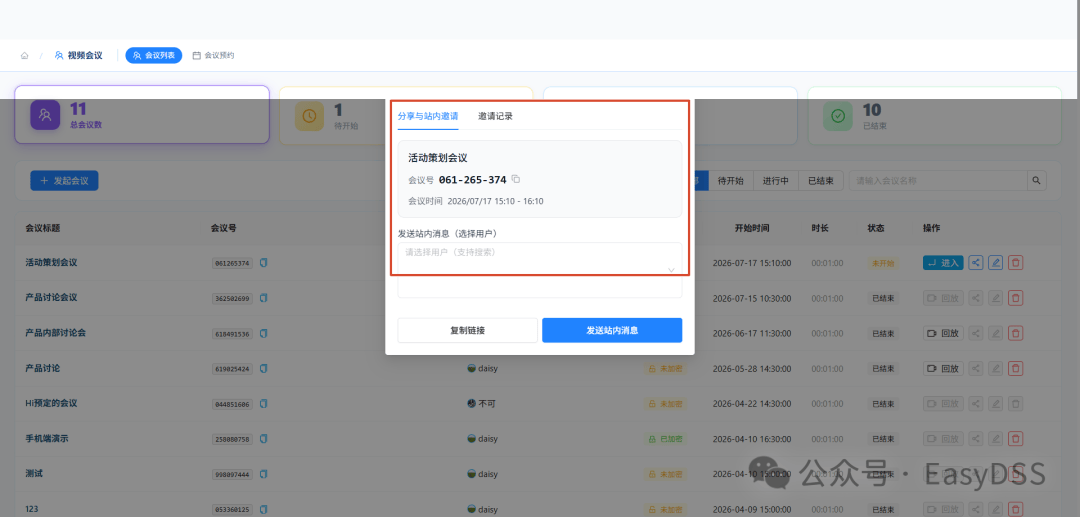The width and height of the screenshot is (1080, 517).
Task: Edit the 活动策划会议 meeting row
Action: (995, 262)
